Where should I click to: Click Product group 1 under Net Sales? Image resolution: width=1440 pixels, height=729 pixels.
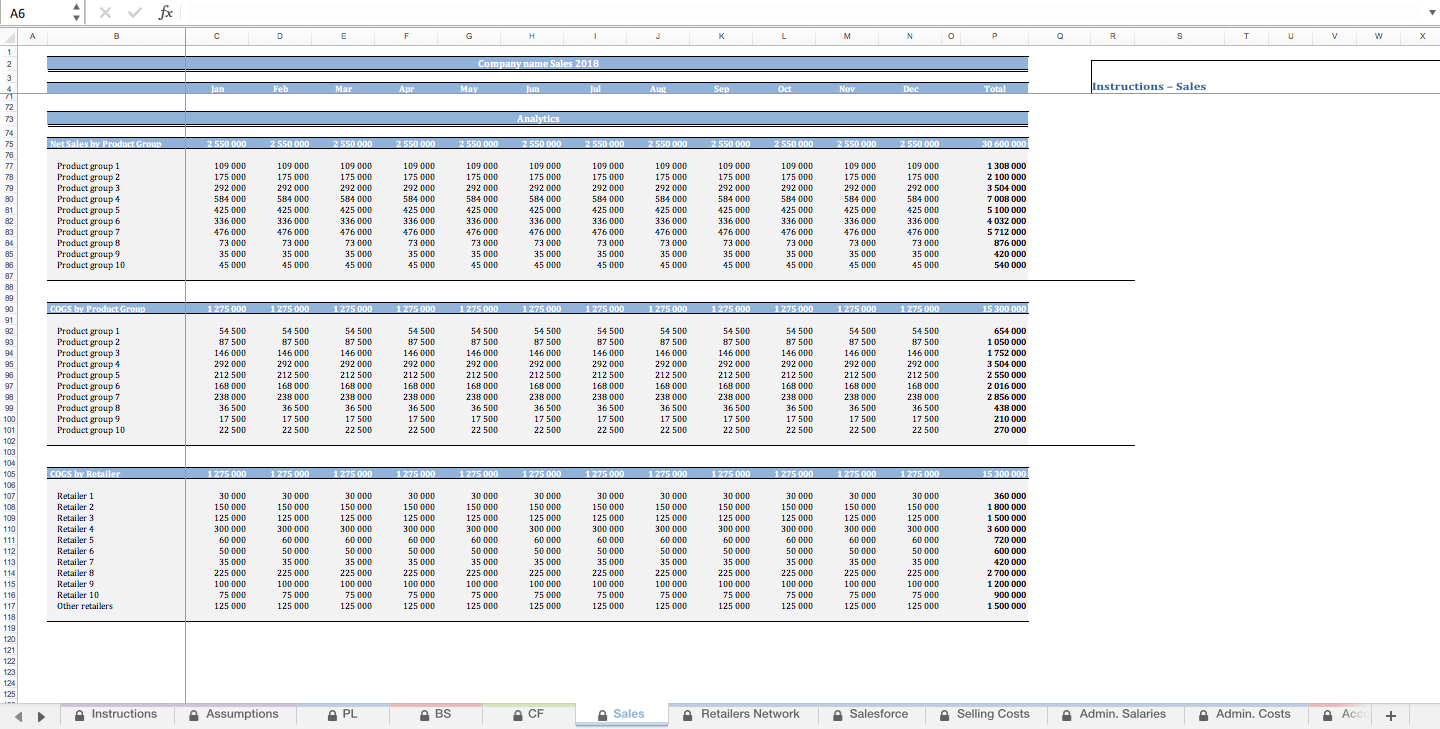click(88, 166)
